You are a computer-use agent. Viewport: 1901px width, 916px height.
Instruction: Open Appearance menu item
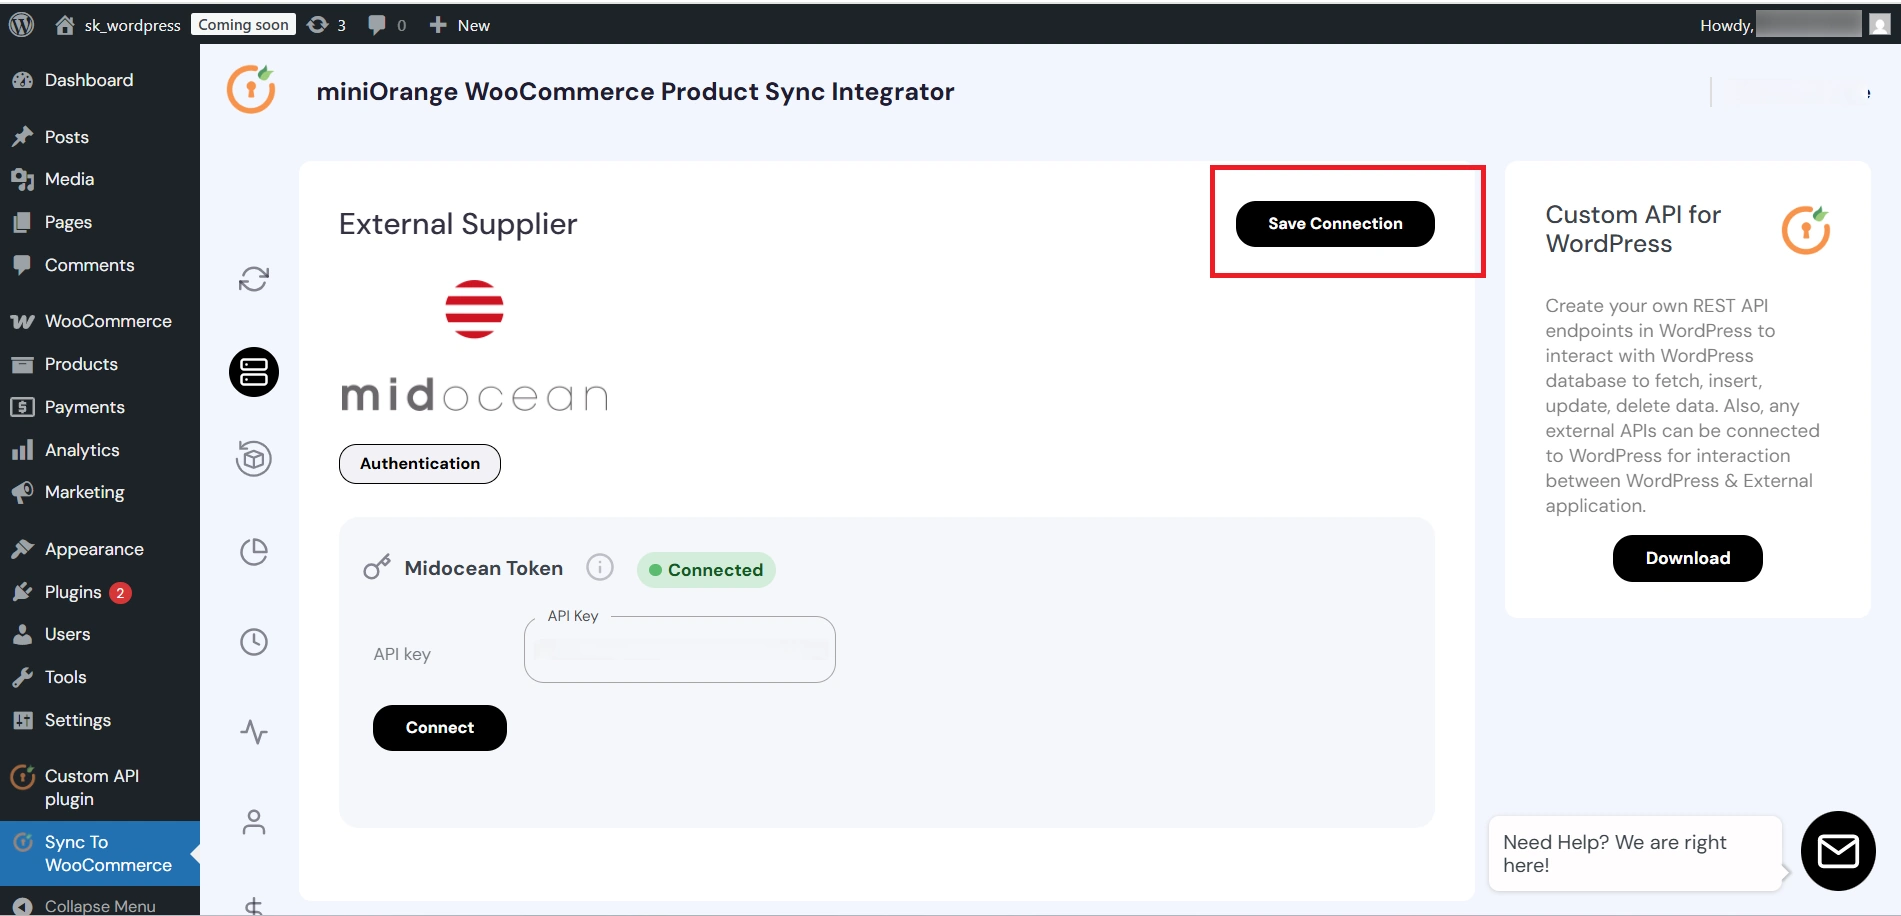click(100, 549)
